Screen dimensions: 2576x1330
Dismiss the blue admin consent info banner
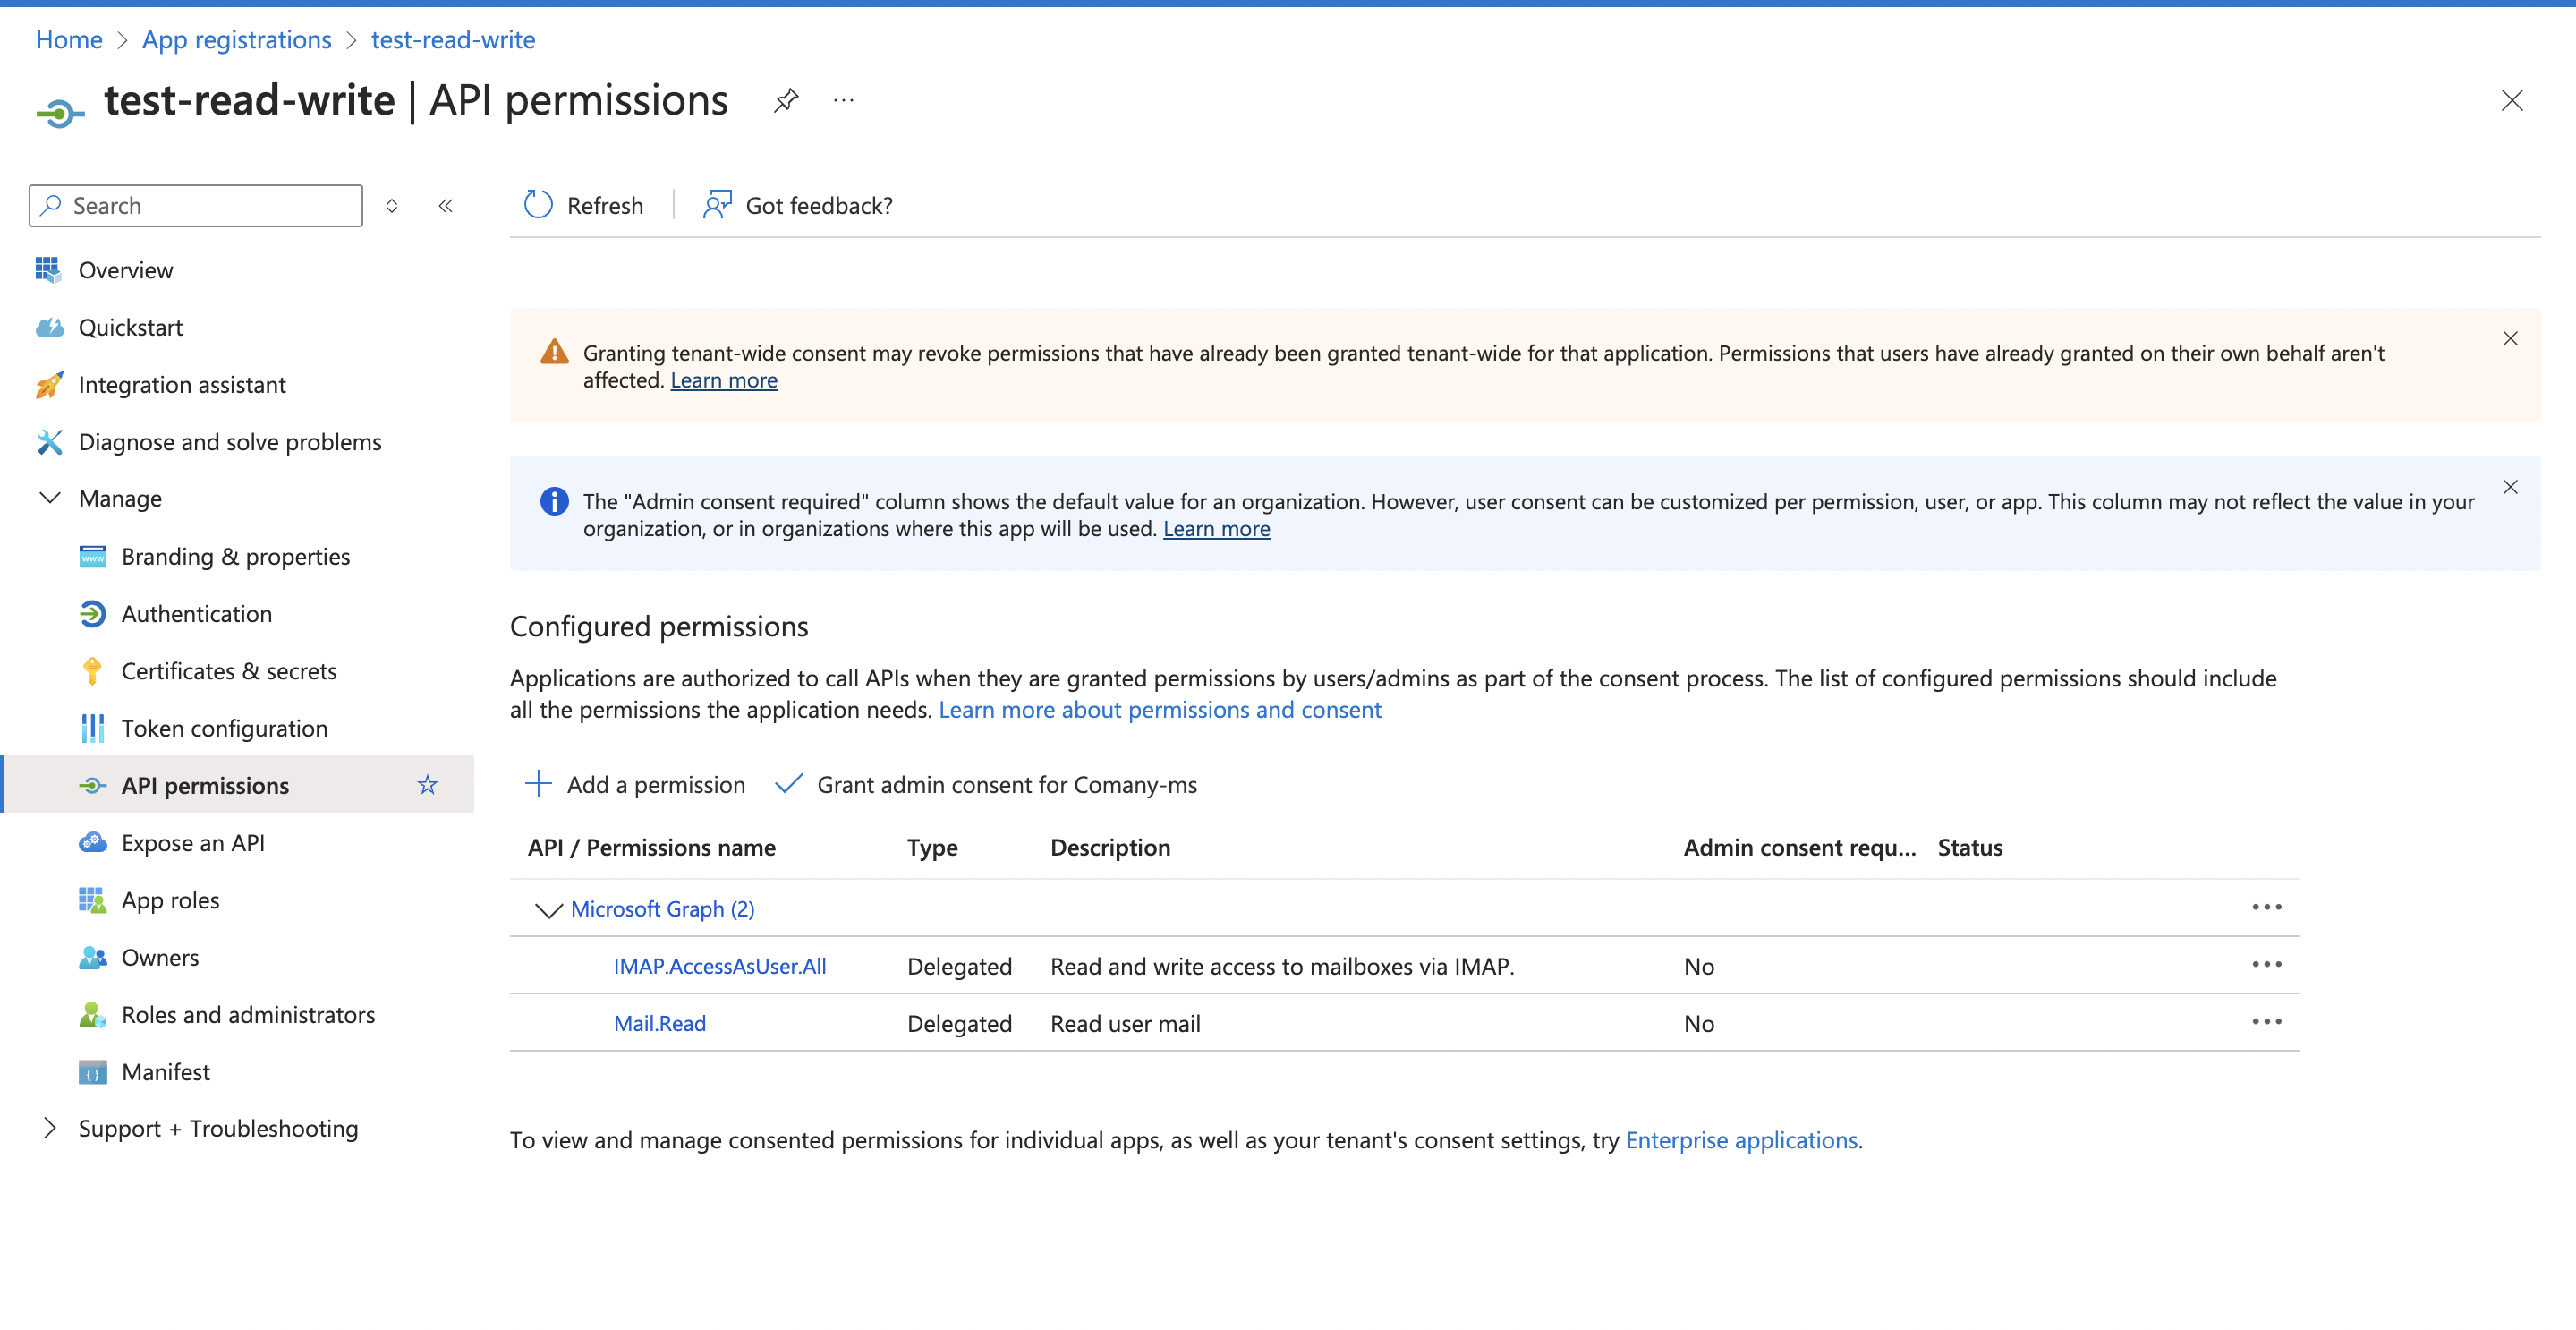coord(2510,487)
